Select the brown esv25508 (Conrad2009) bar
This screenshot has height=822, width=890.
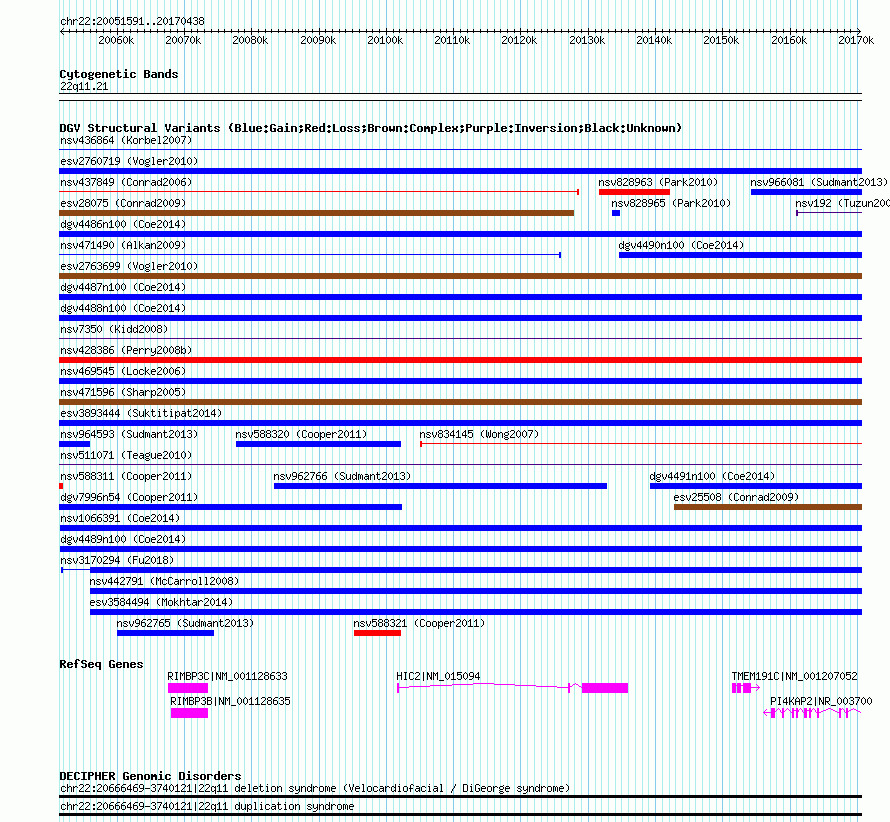[x=768, y=507]
